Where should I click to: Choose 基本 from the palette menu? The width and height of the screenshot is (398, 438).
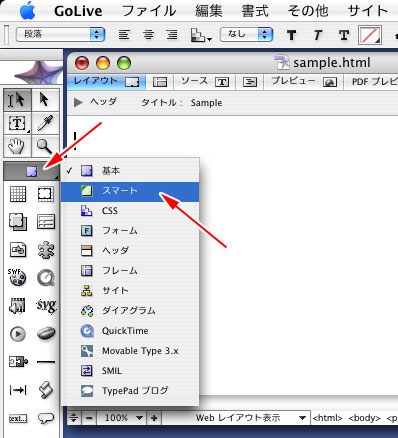130,171
